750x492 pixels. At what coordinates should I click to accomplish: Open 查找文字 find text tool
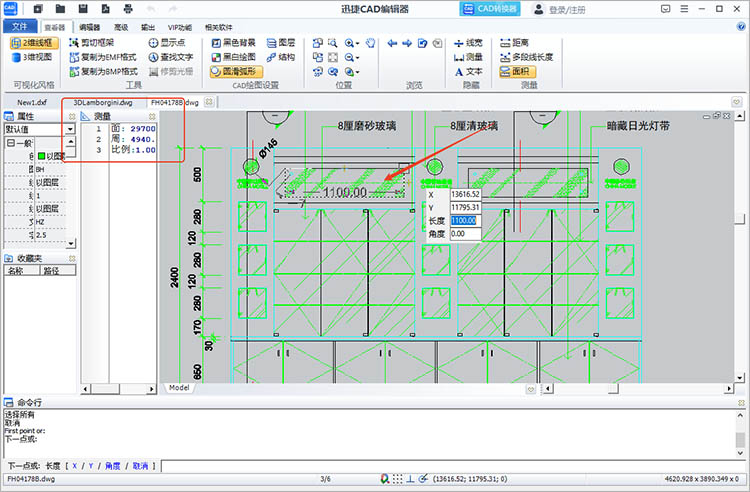click(x=170, y=57)
